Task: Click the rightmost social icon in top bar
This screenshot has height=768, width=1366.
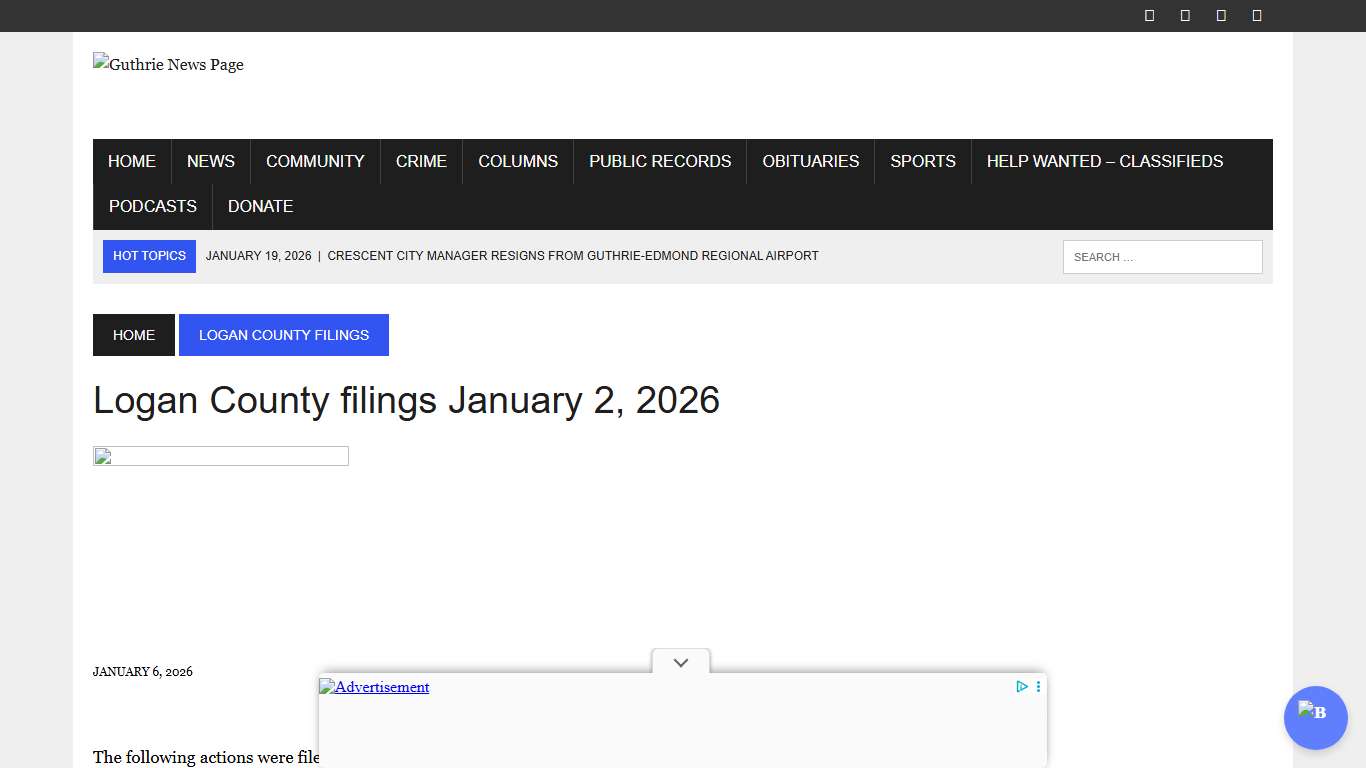Action: pyautogui.click(x=1256, y=15)
